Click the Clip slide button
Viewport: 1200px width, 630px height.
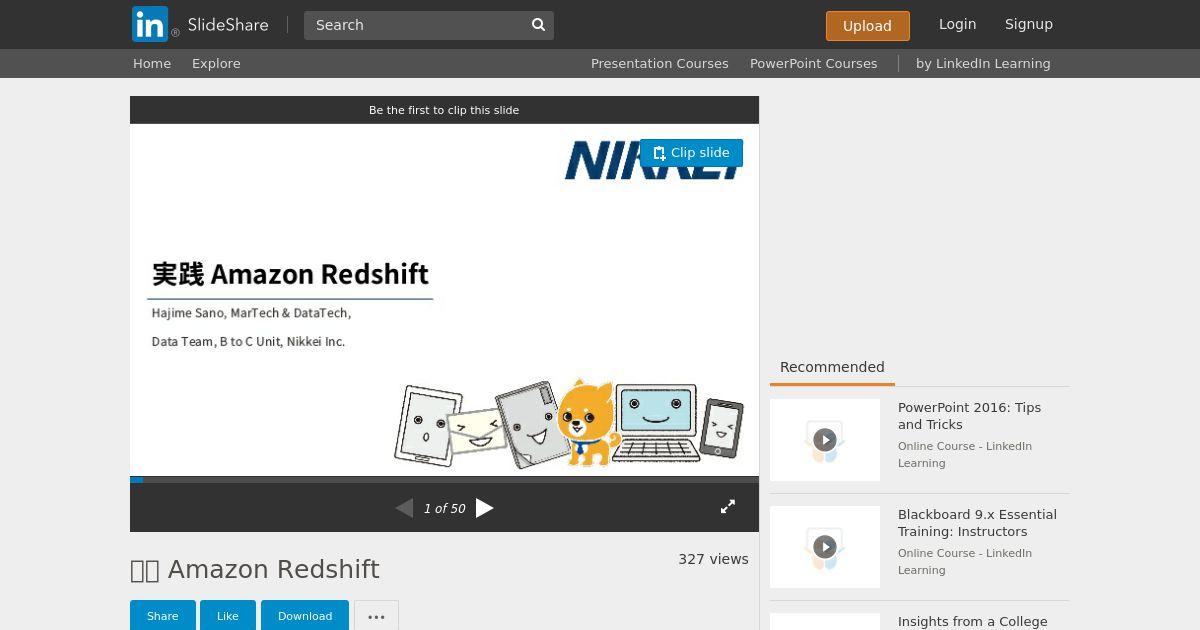pos(691,153)
